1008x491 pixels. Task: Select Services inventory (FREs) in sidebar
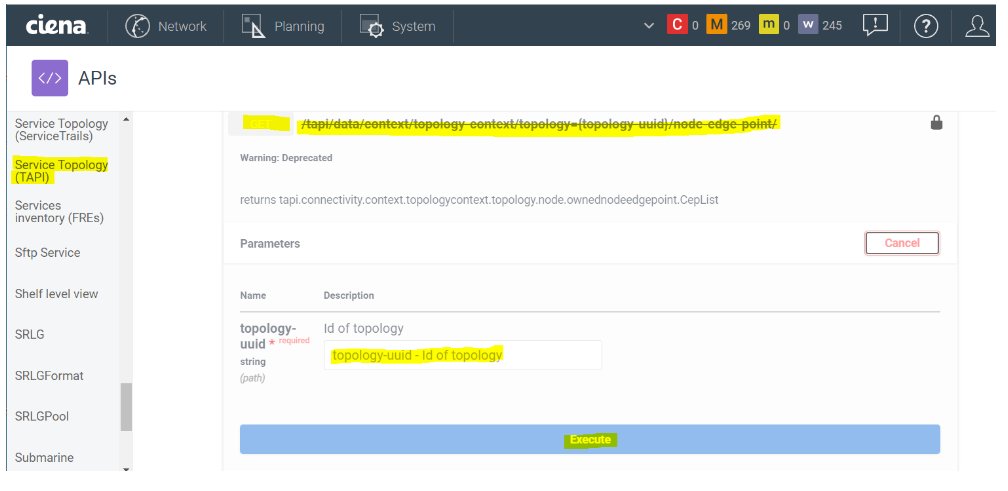click(x=59, y=211)
